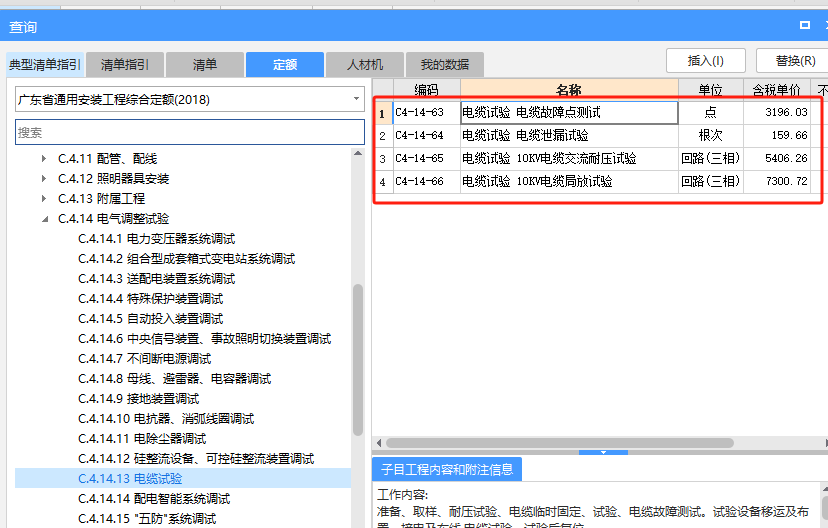Click the 替换(R) button

pos(794,61)
